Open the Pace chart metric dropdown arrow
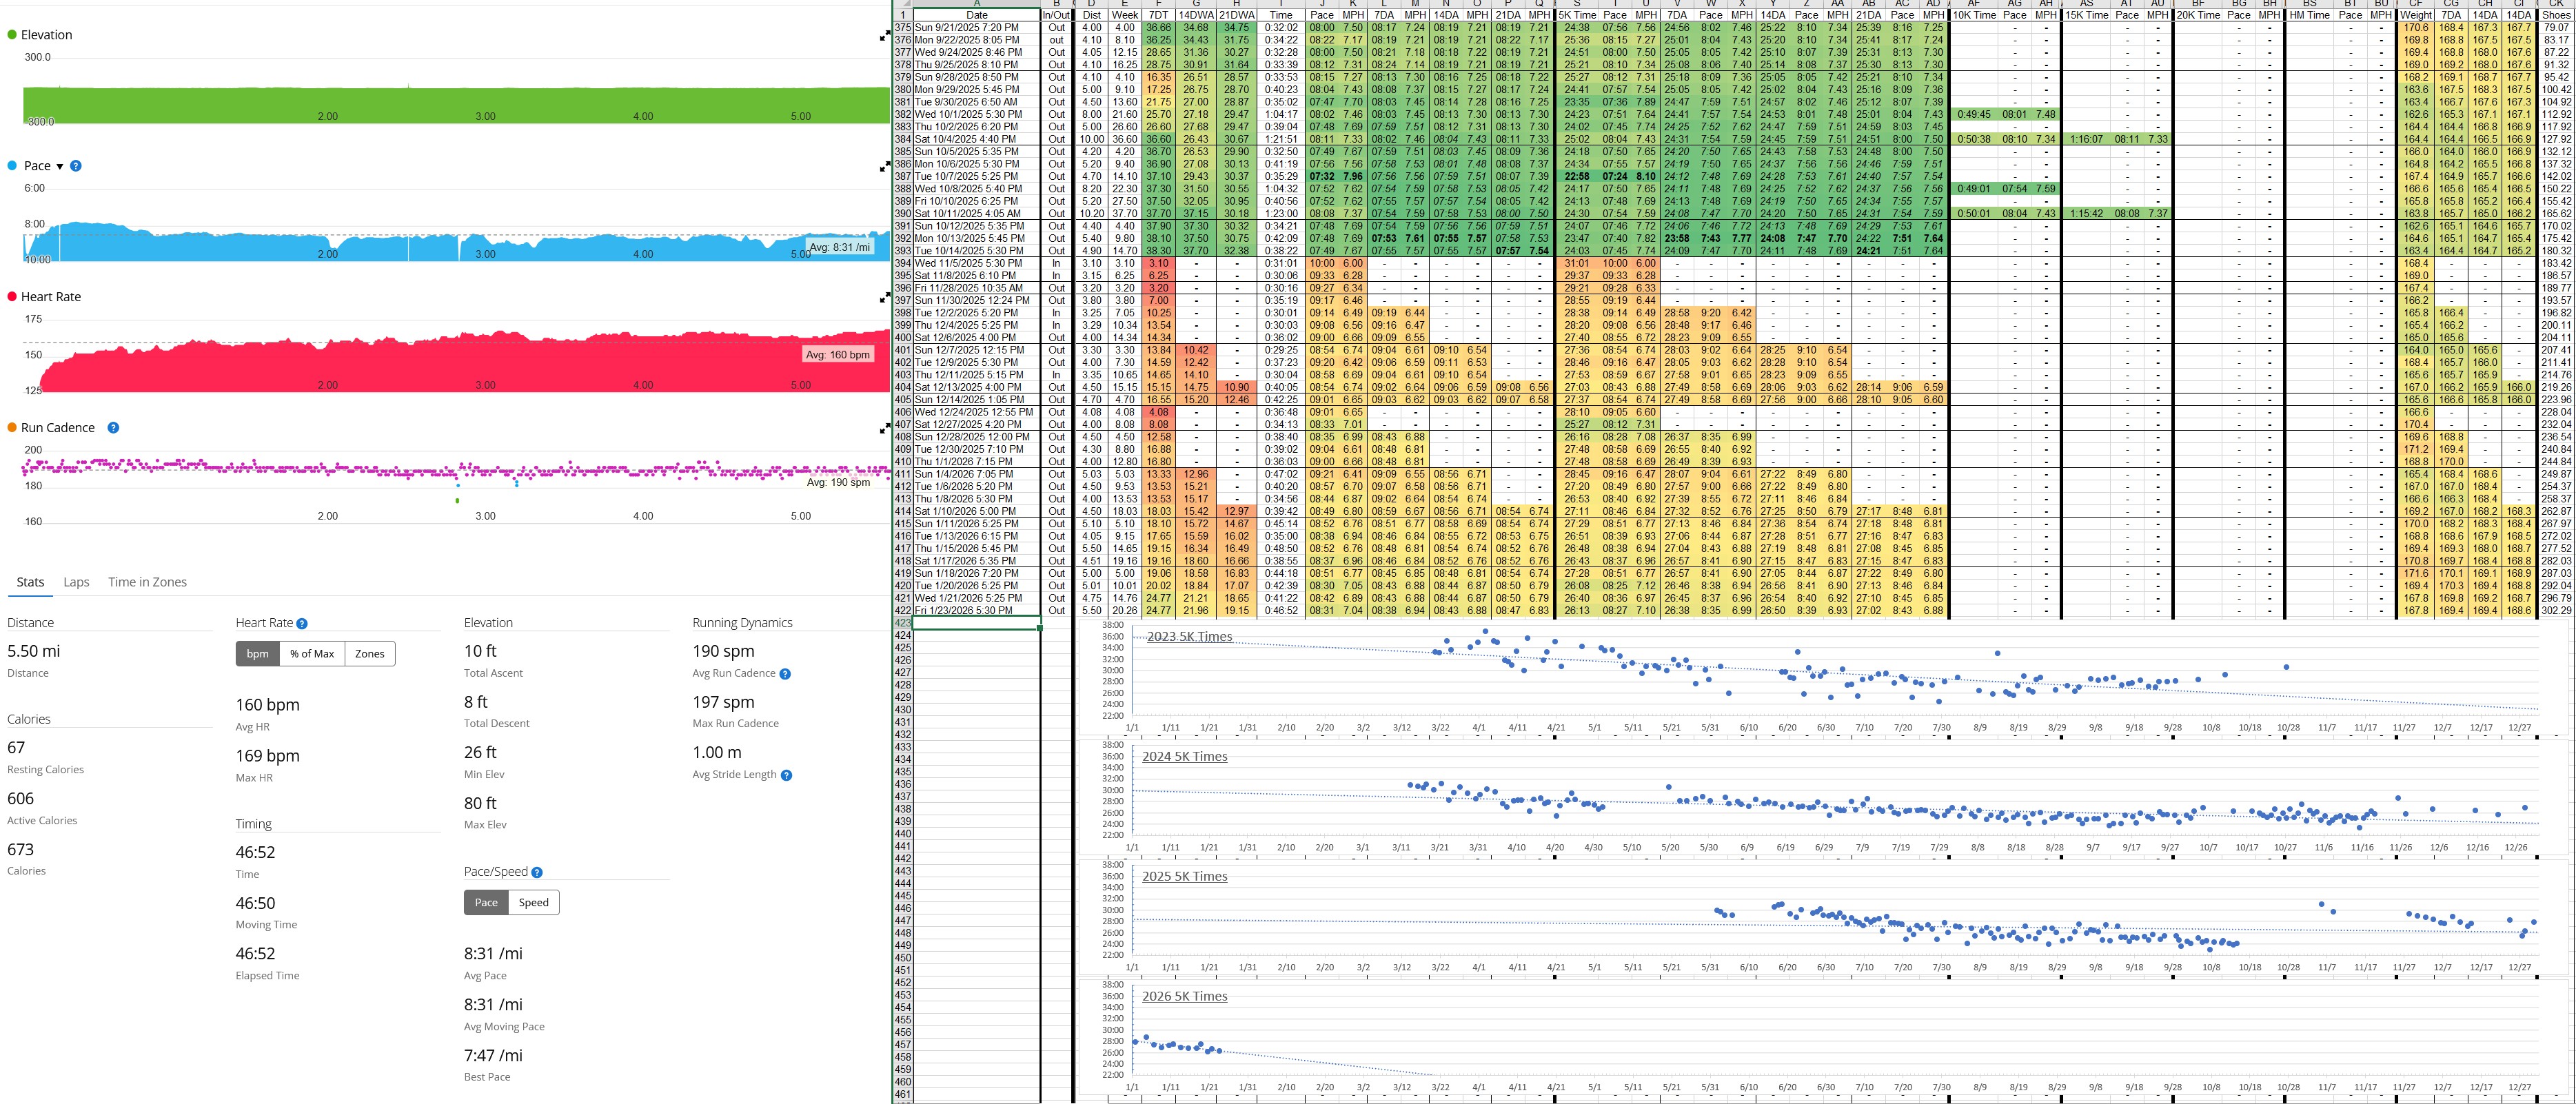Image resolution: width=2576 pixels, height=1104 pixels. click(60, 167)
